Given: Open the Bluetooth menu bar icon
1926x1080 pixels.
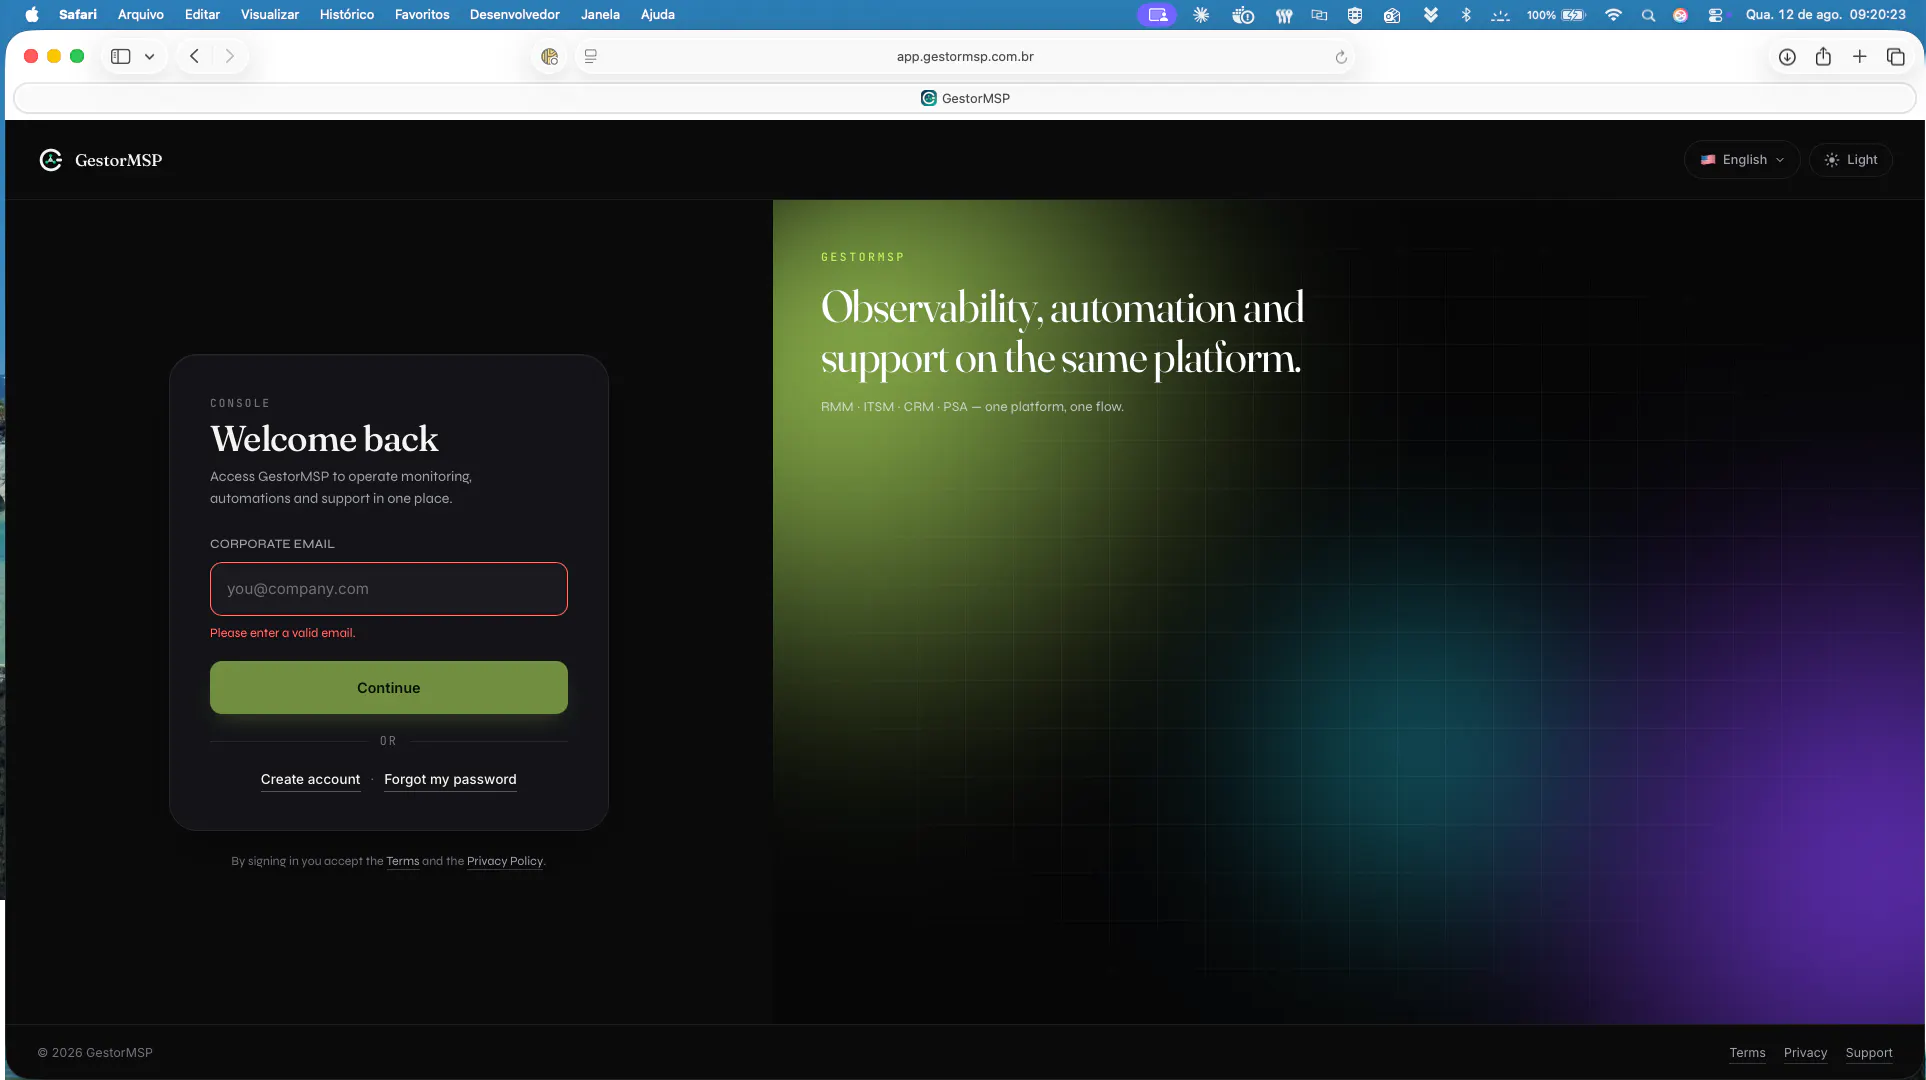Looking at the screenshot, I should 1466,15.
